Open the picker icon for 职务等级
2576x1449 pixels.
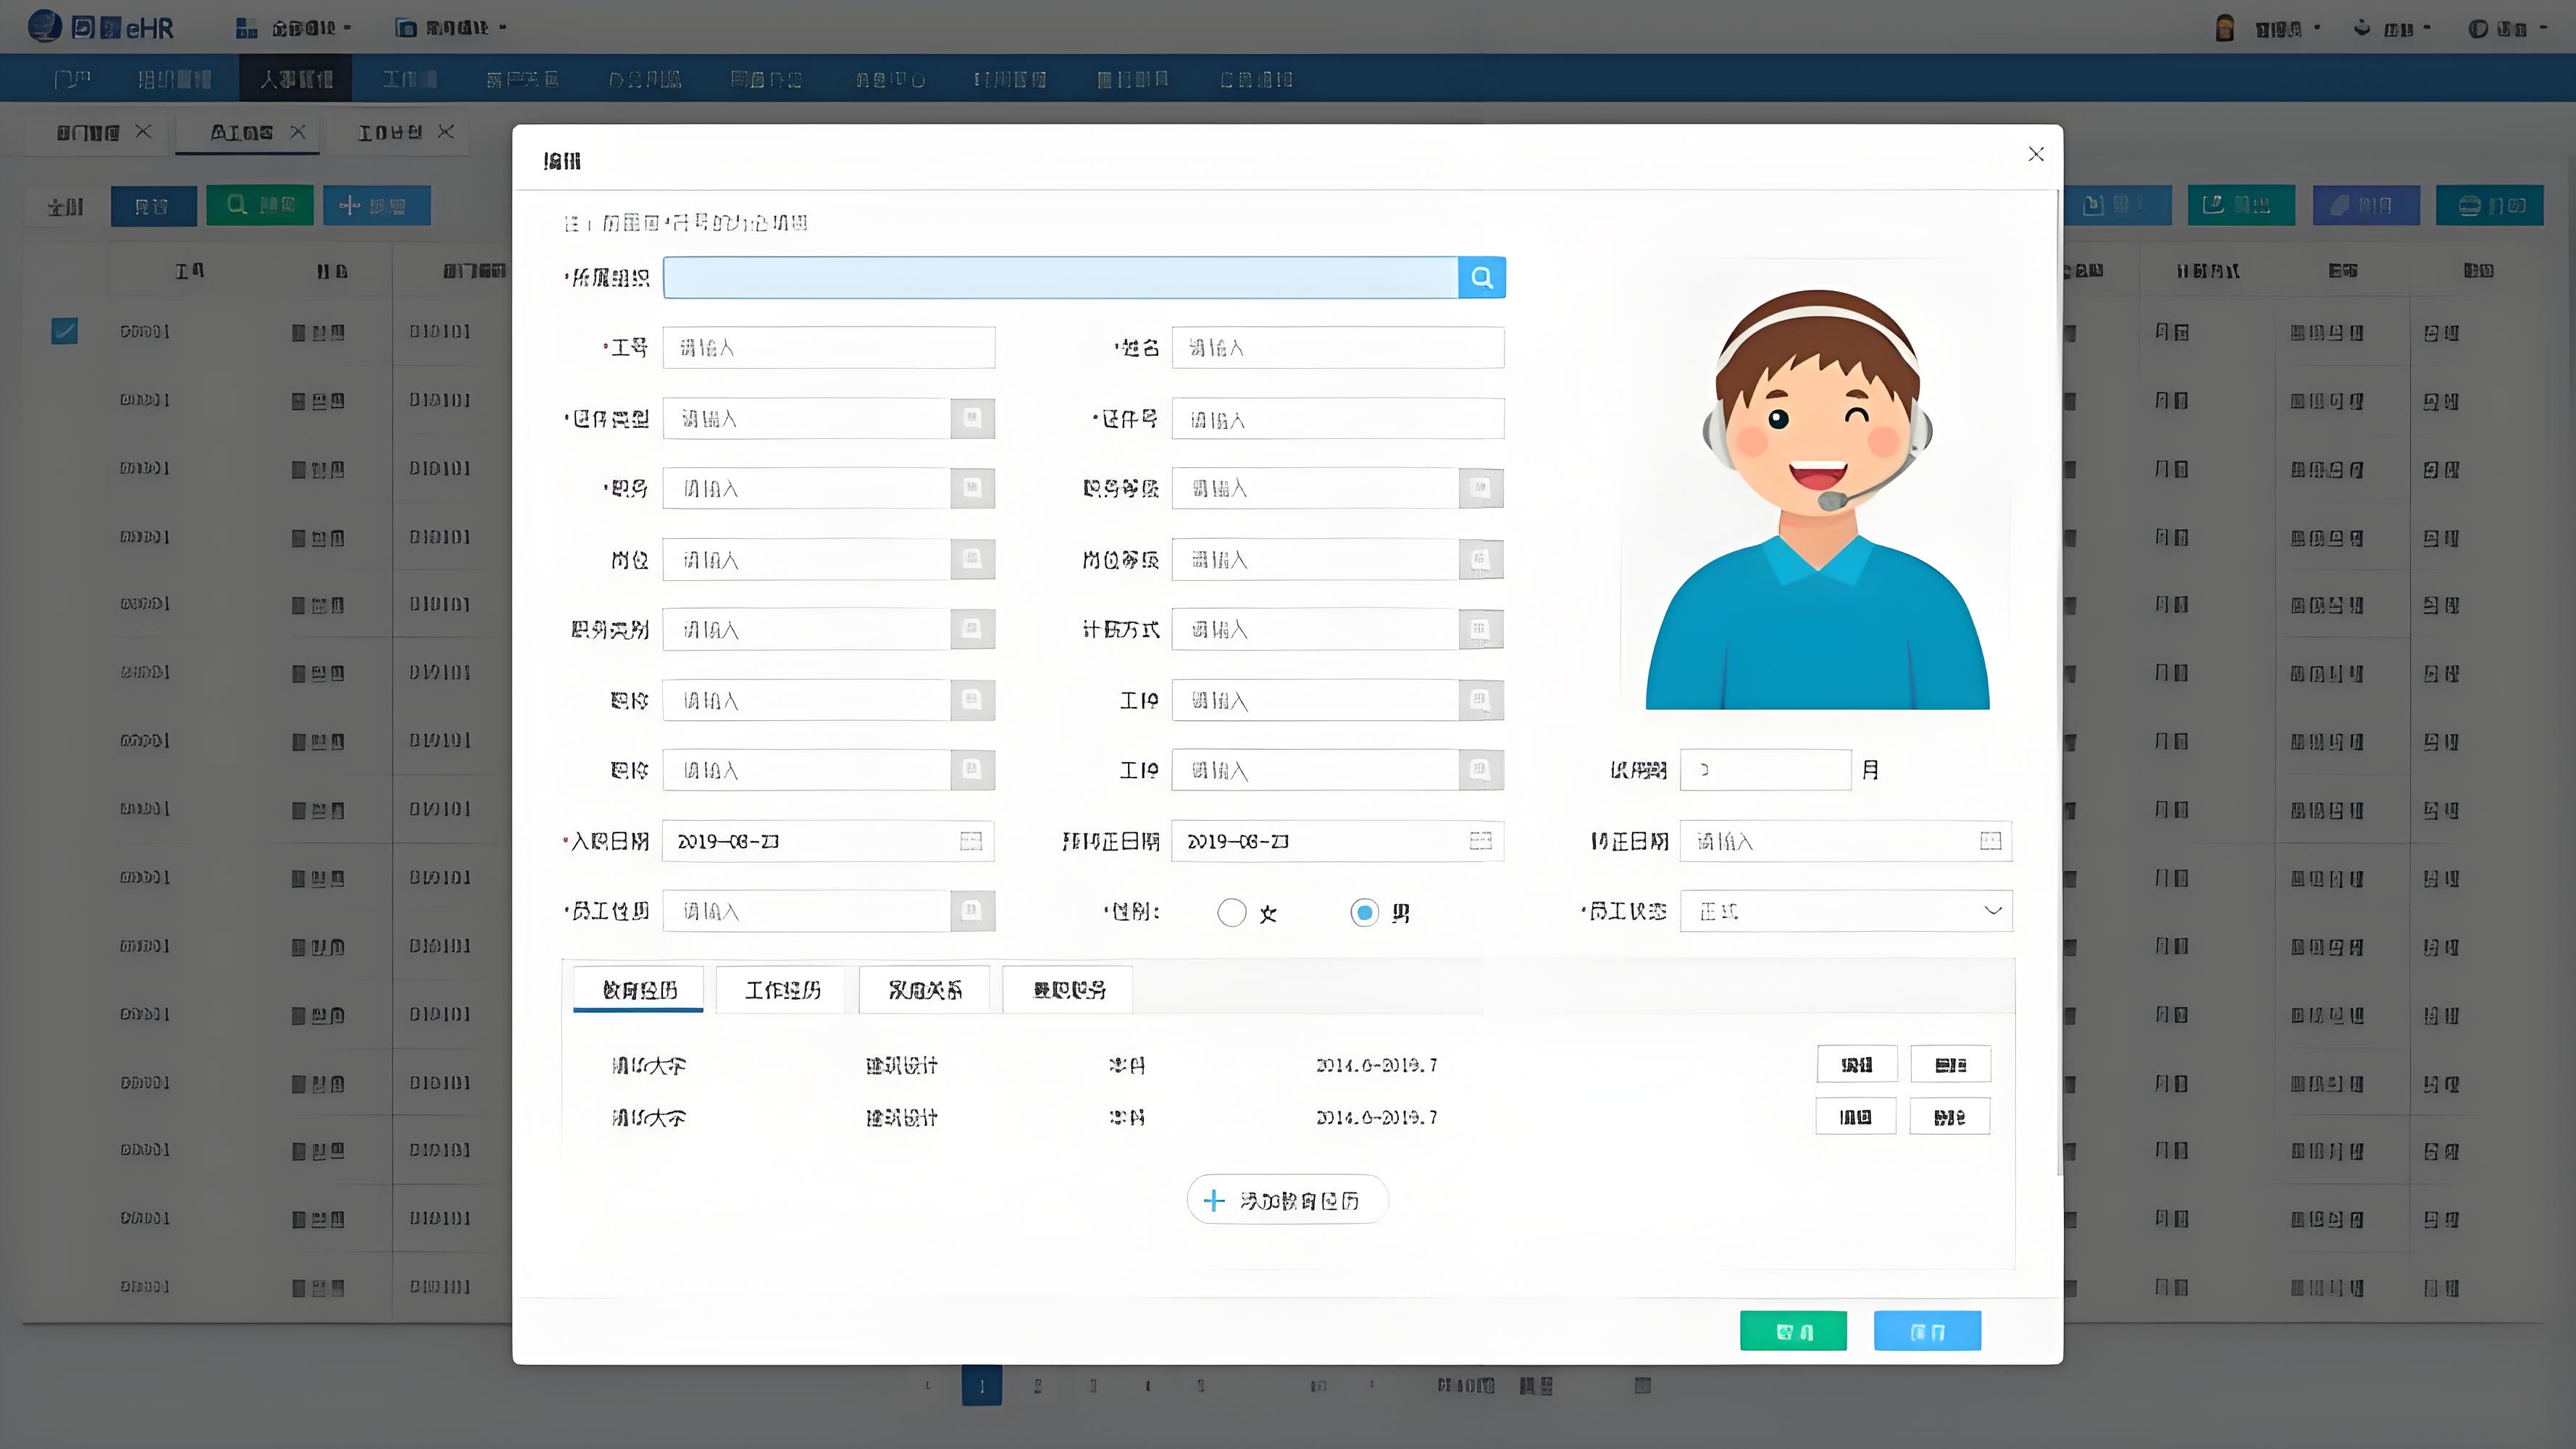[x=1481, y=488]
